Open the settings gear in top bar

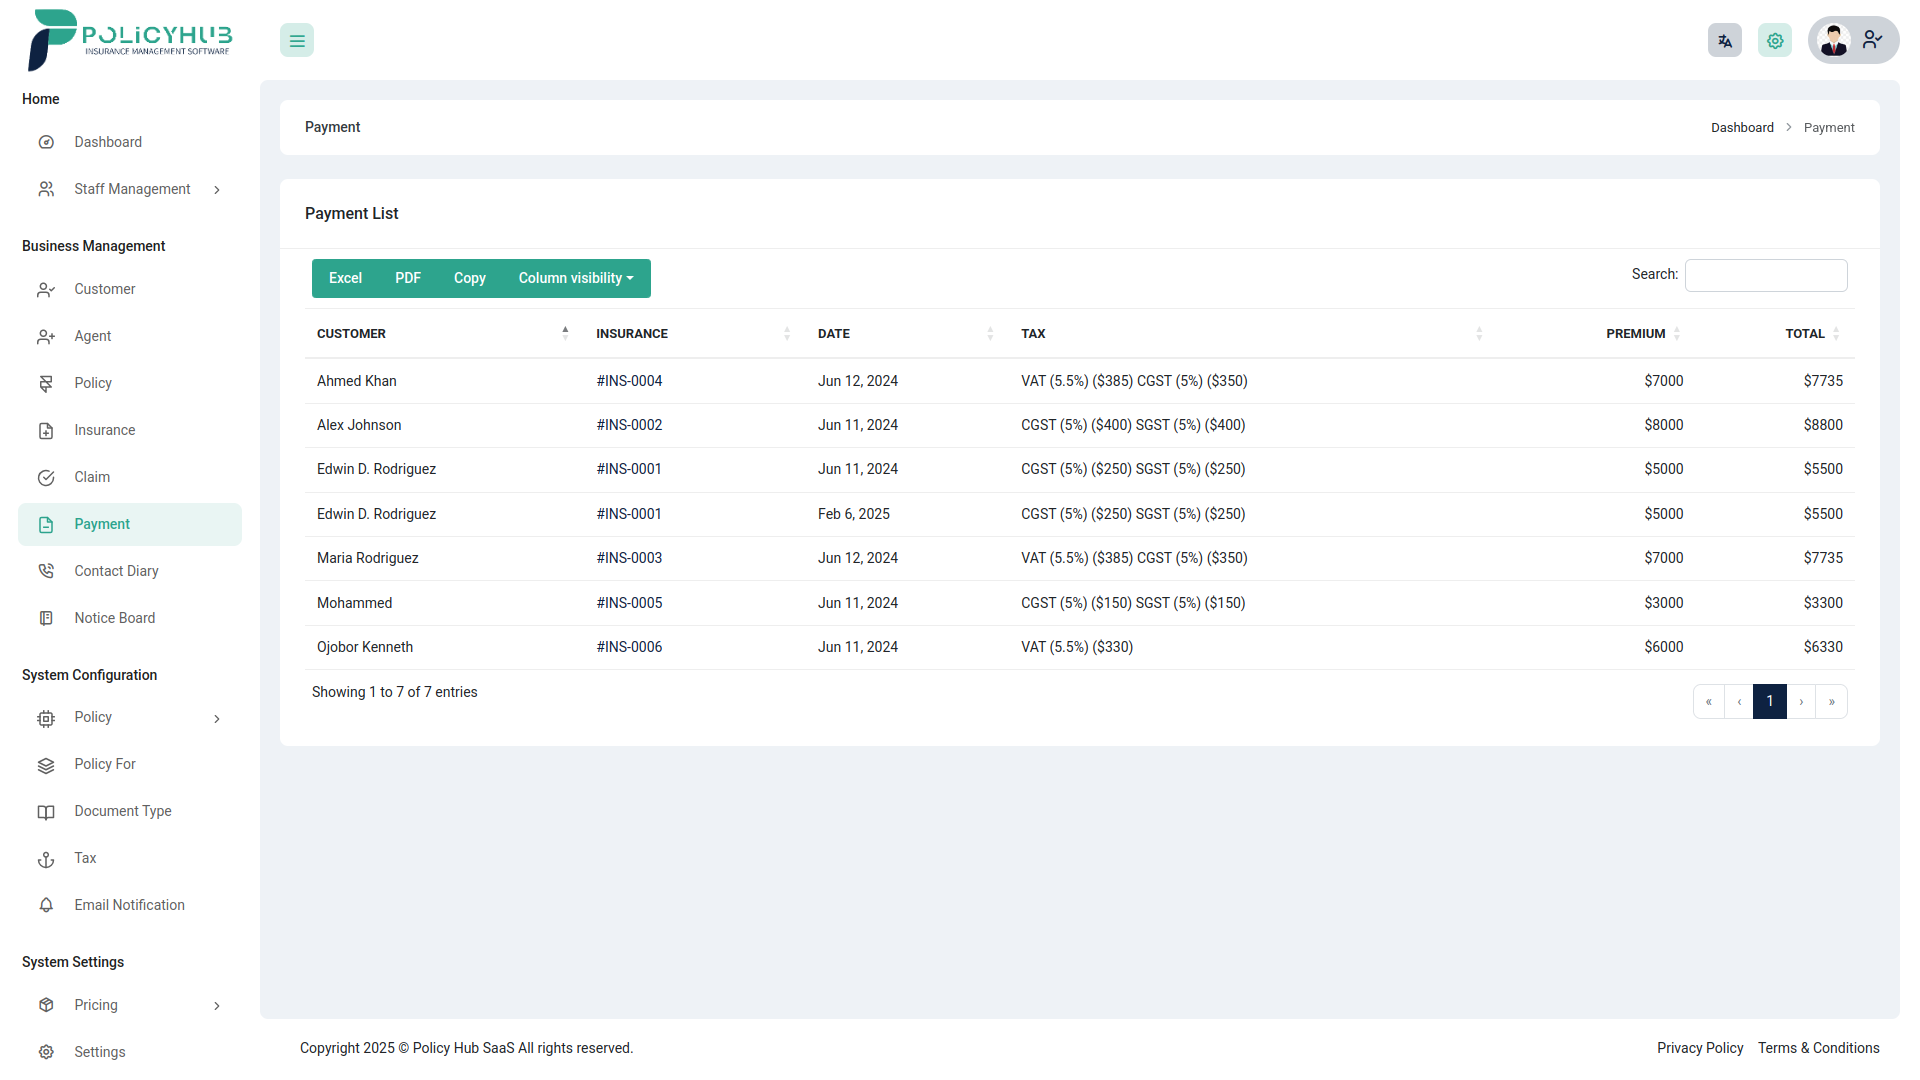[1775, 40]
